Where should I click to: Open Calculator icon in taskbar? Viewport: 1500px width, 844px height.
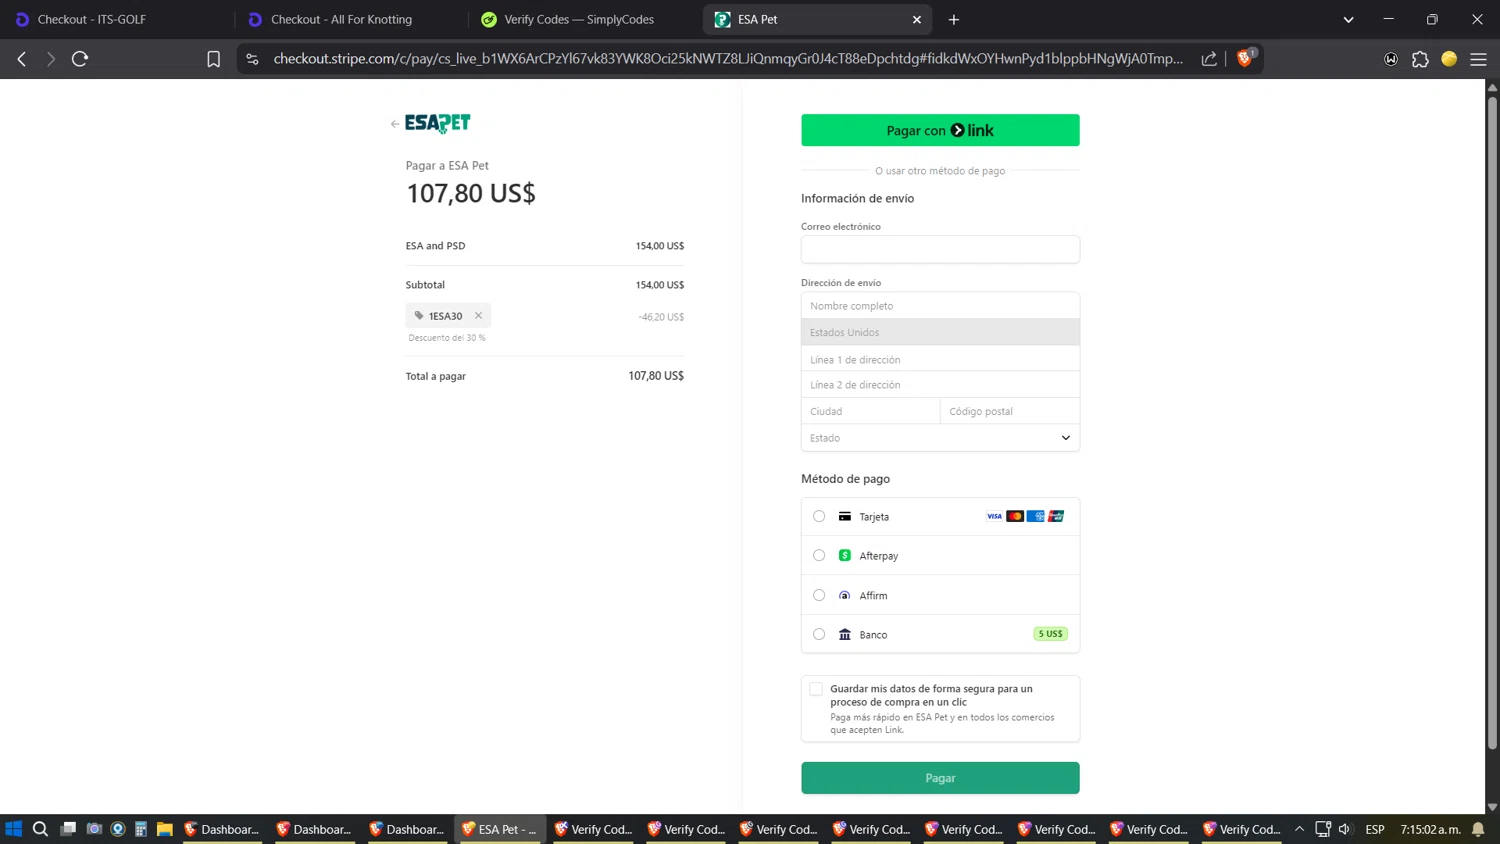tap(141, 829)
